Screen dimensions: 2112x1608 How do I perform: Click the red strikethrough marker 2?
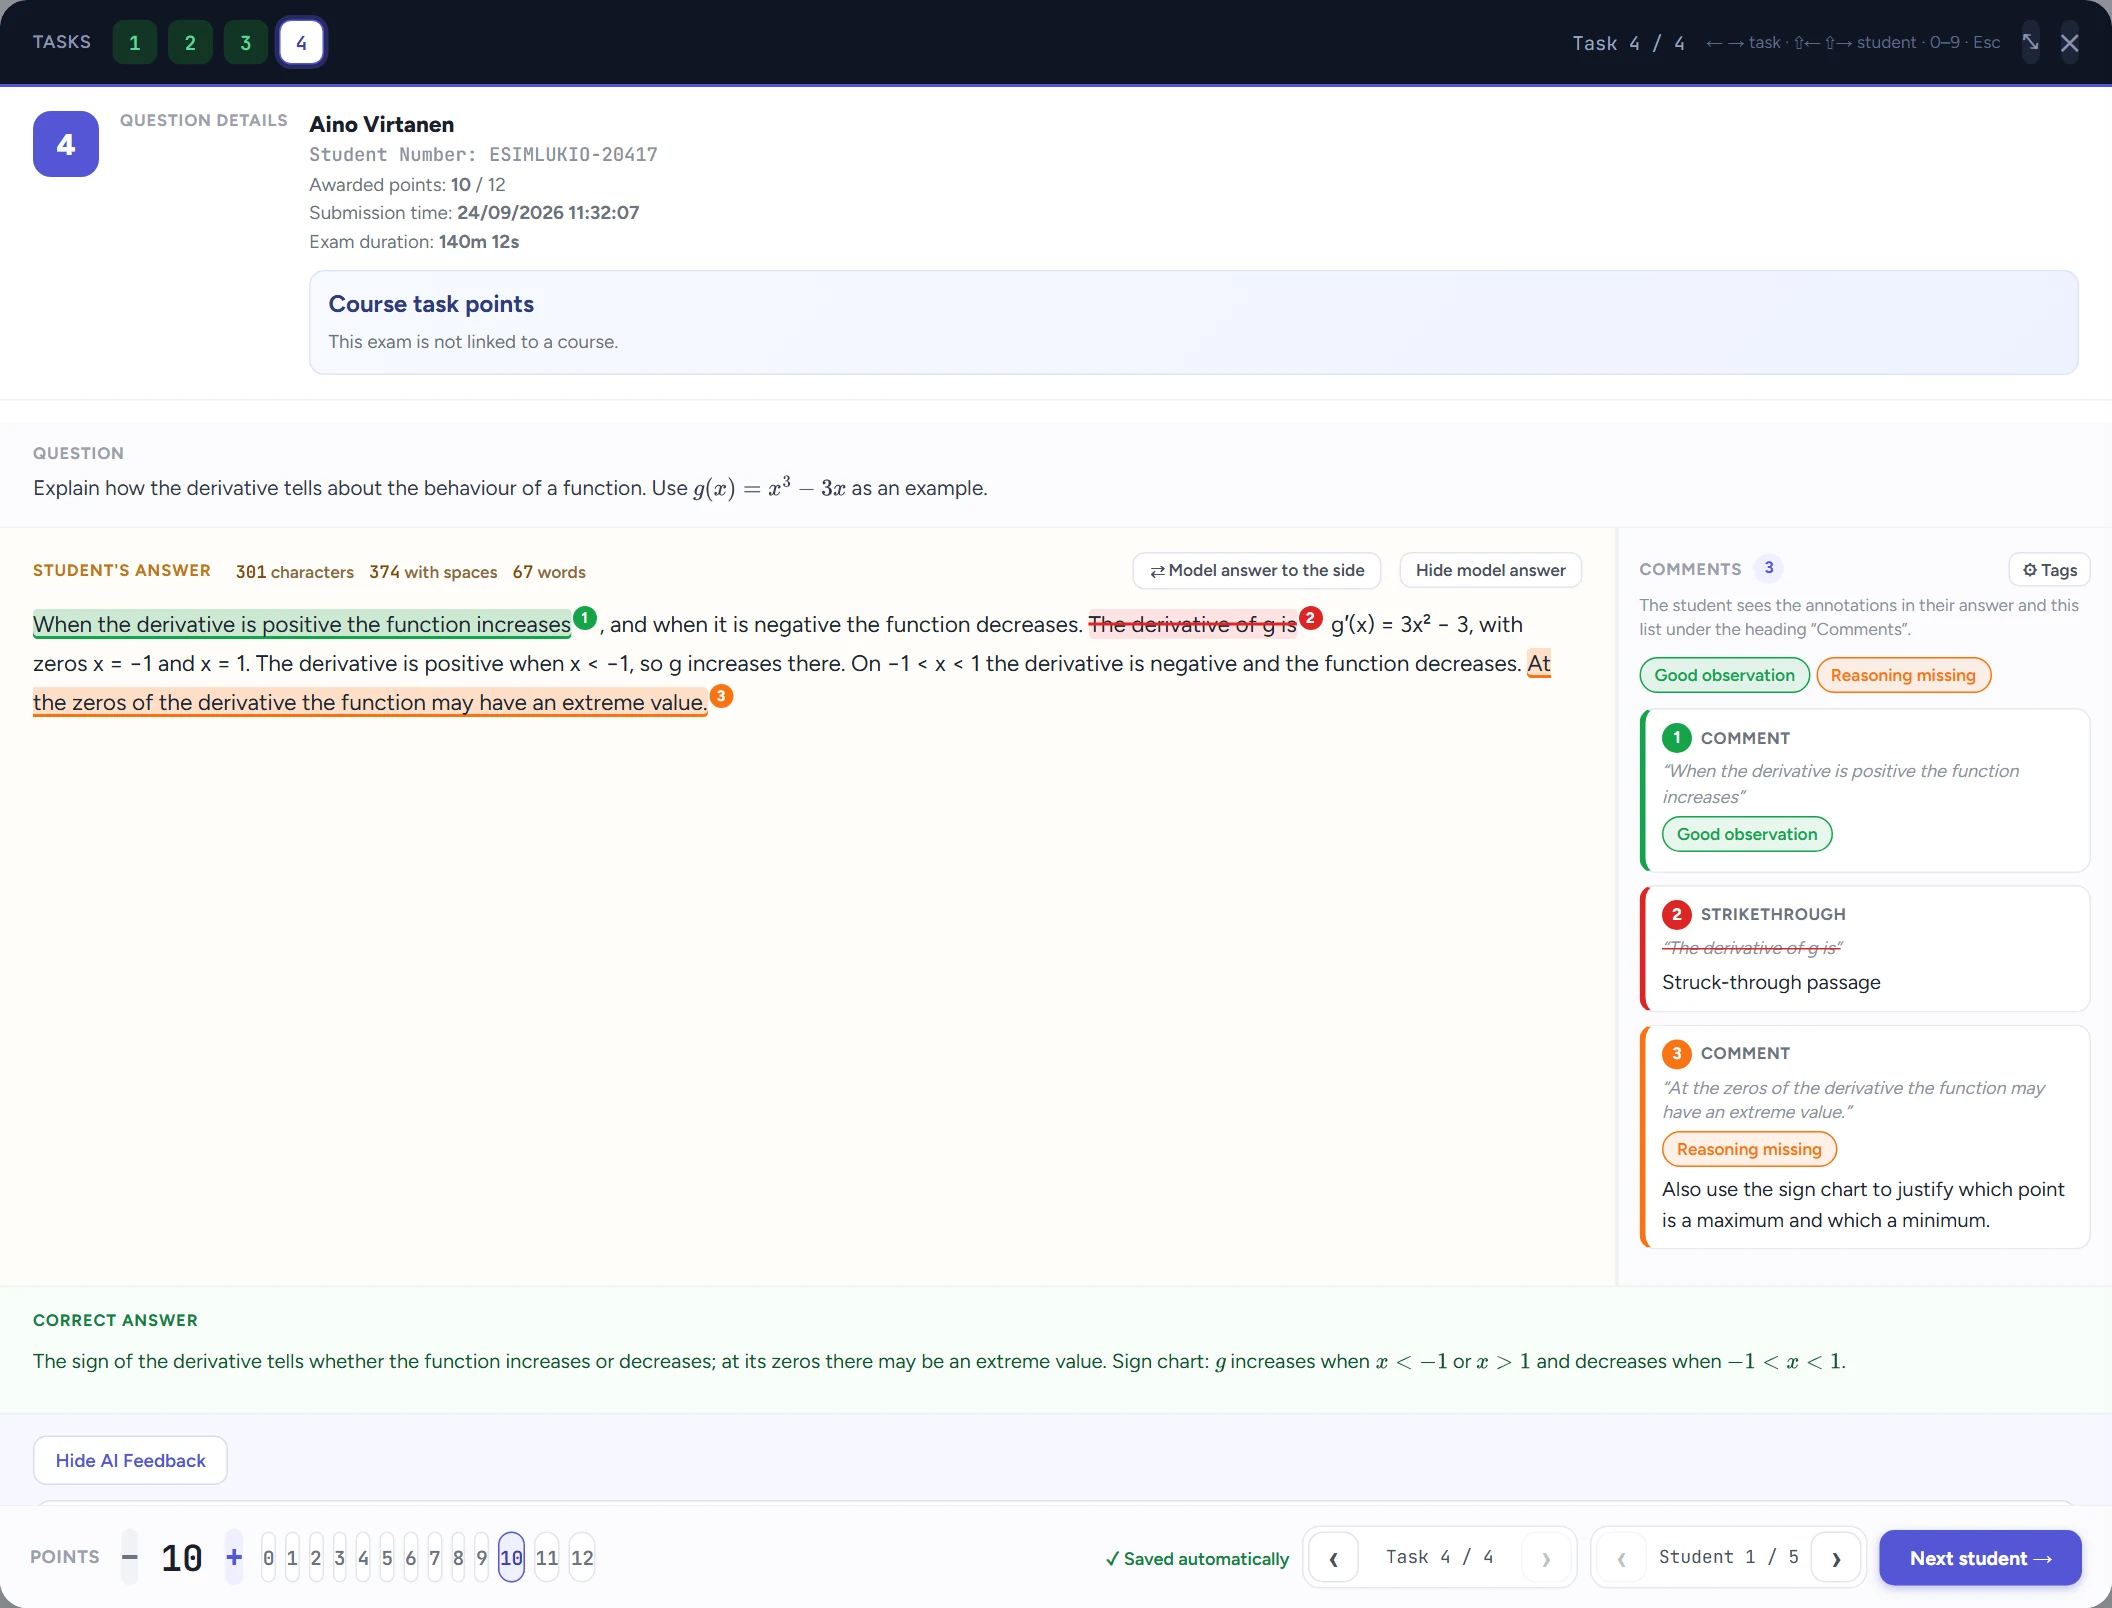[x=1311, y=618]
